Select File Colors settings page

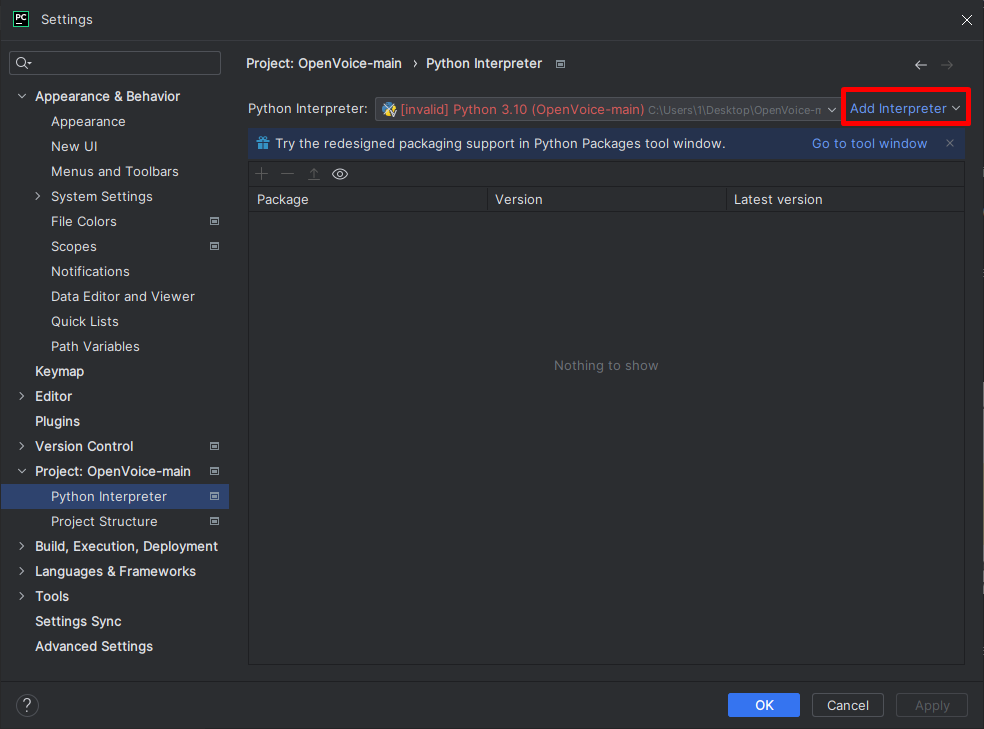coord(83,221)
